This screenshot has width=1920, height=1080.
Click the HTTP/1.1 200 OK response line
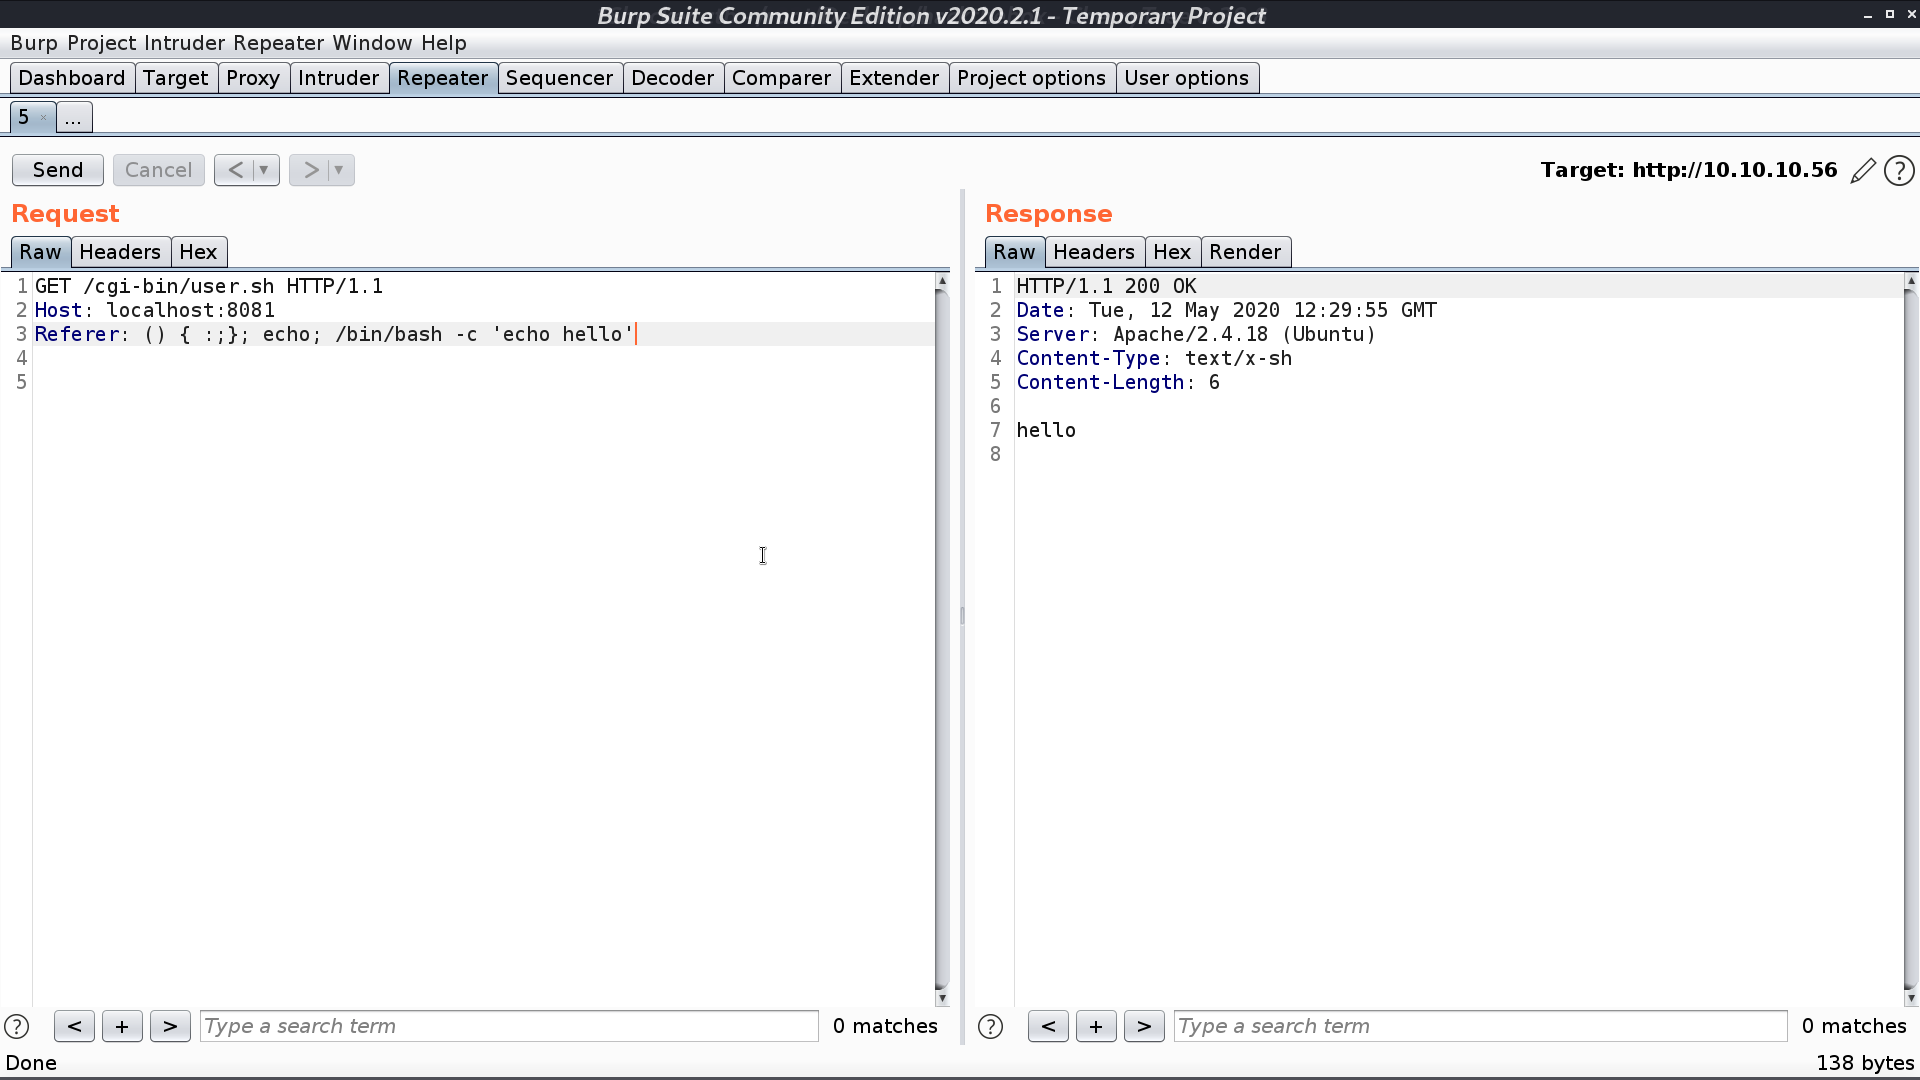tap(1106, 286)
